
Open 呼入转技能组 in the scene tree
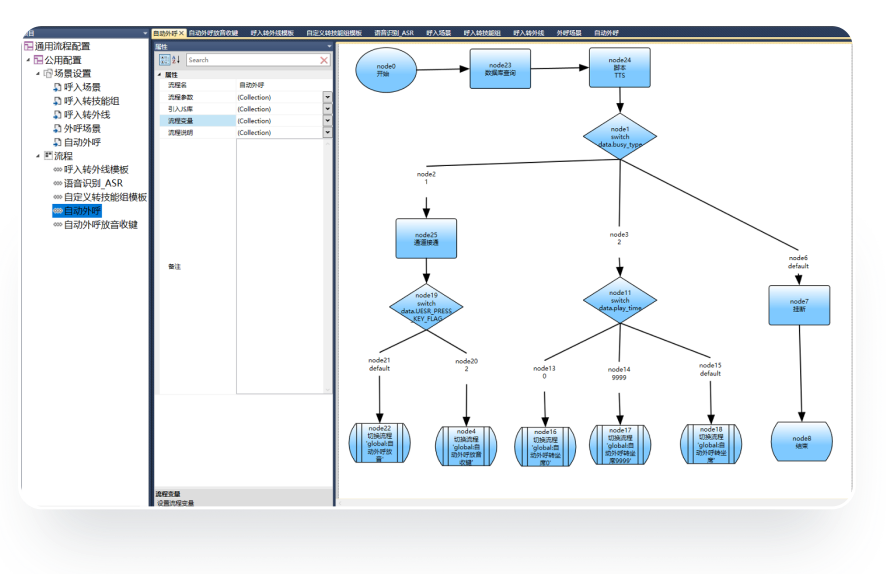(x=91, y=101)
